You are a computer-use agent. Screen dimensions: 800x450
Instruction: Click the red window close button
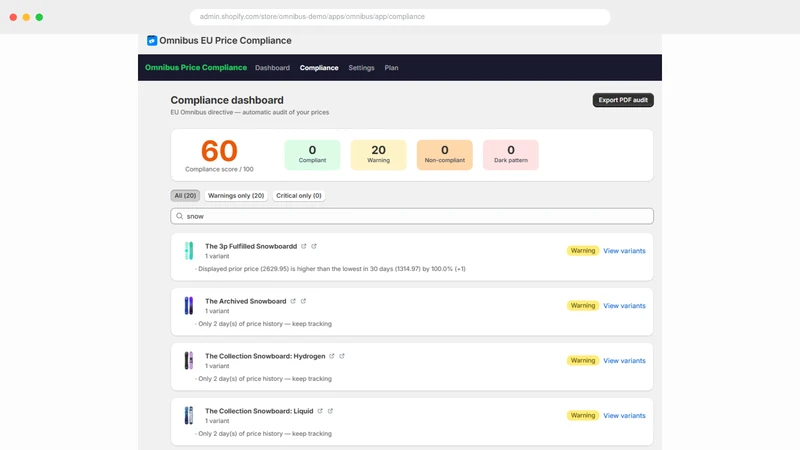coord(13,17)
